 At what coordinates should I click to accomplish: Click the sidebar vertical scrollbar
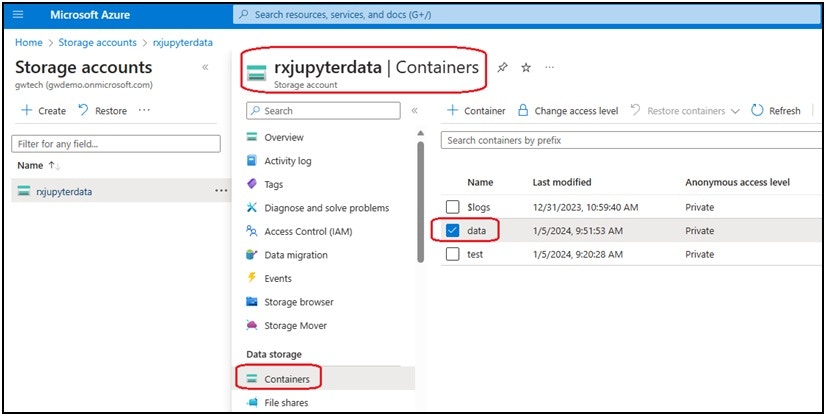tap(420, 200)
